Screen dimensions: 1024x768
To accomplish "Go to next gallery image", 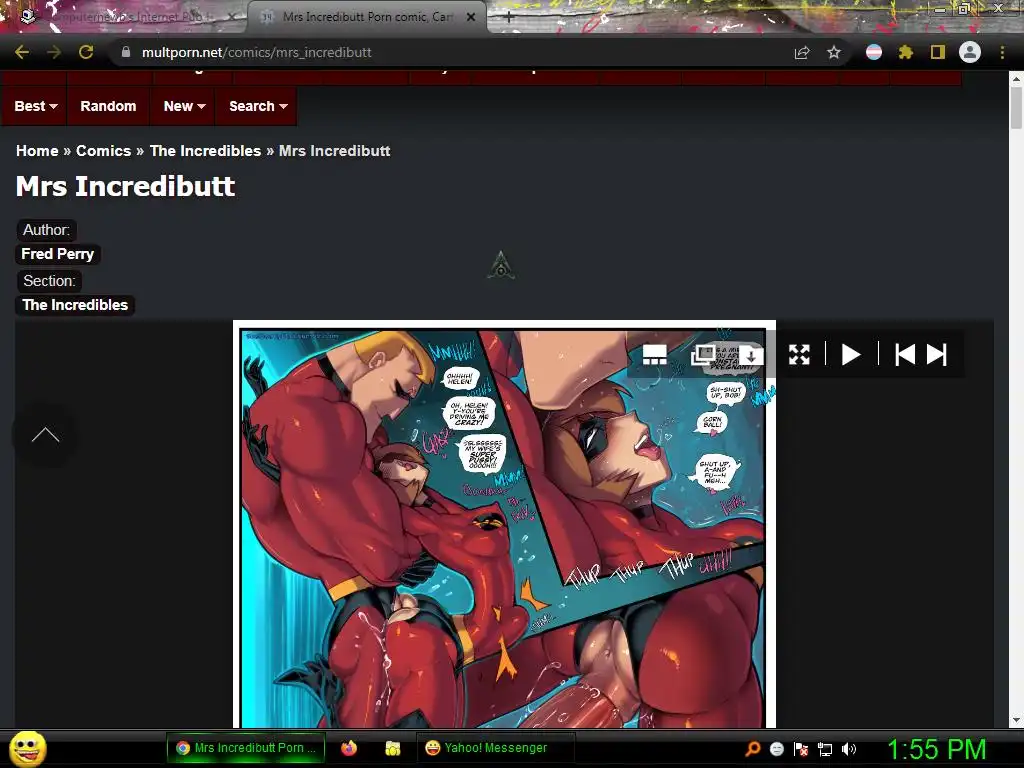I will (936, 355).
